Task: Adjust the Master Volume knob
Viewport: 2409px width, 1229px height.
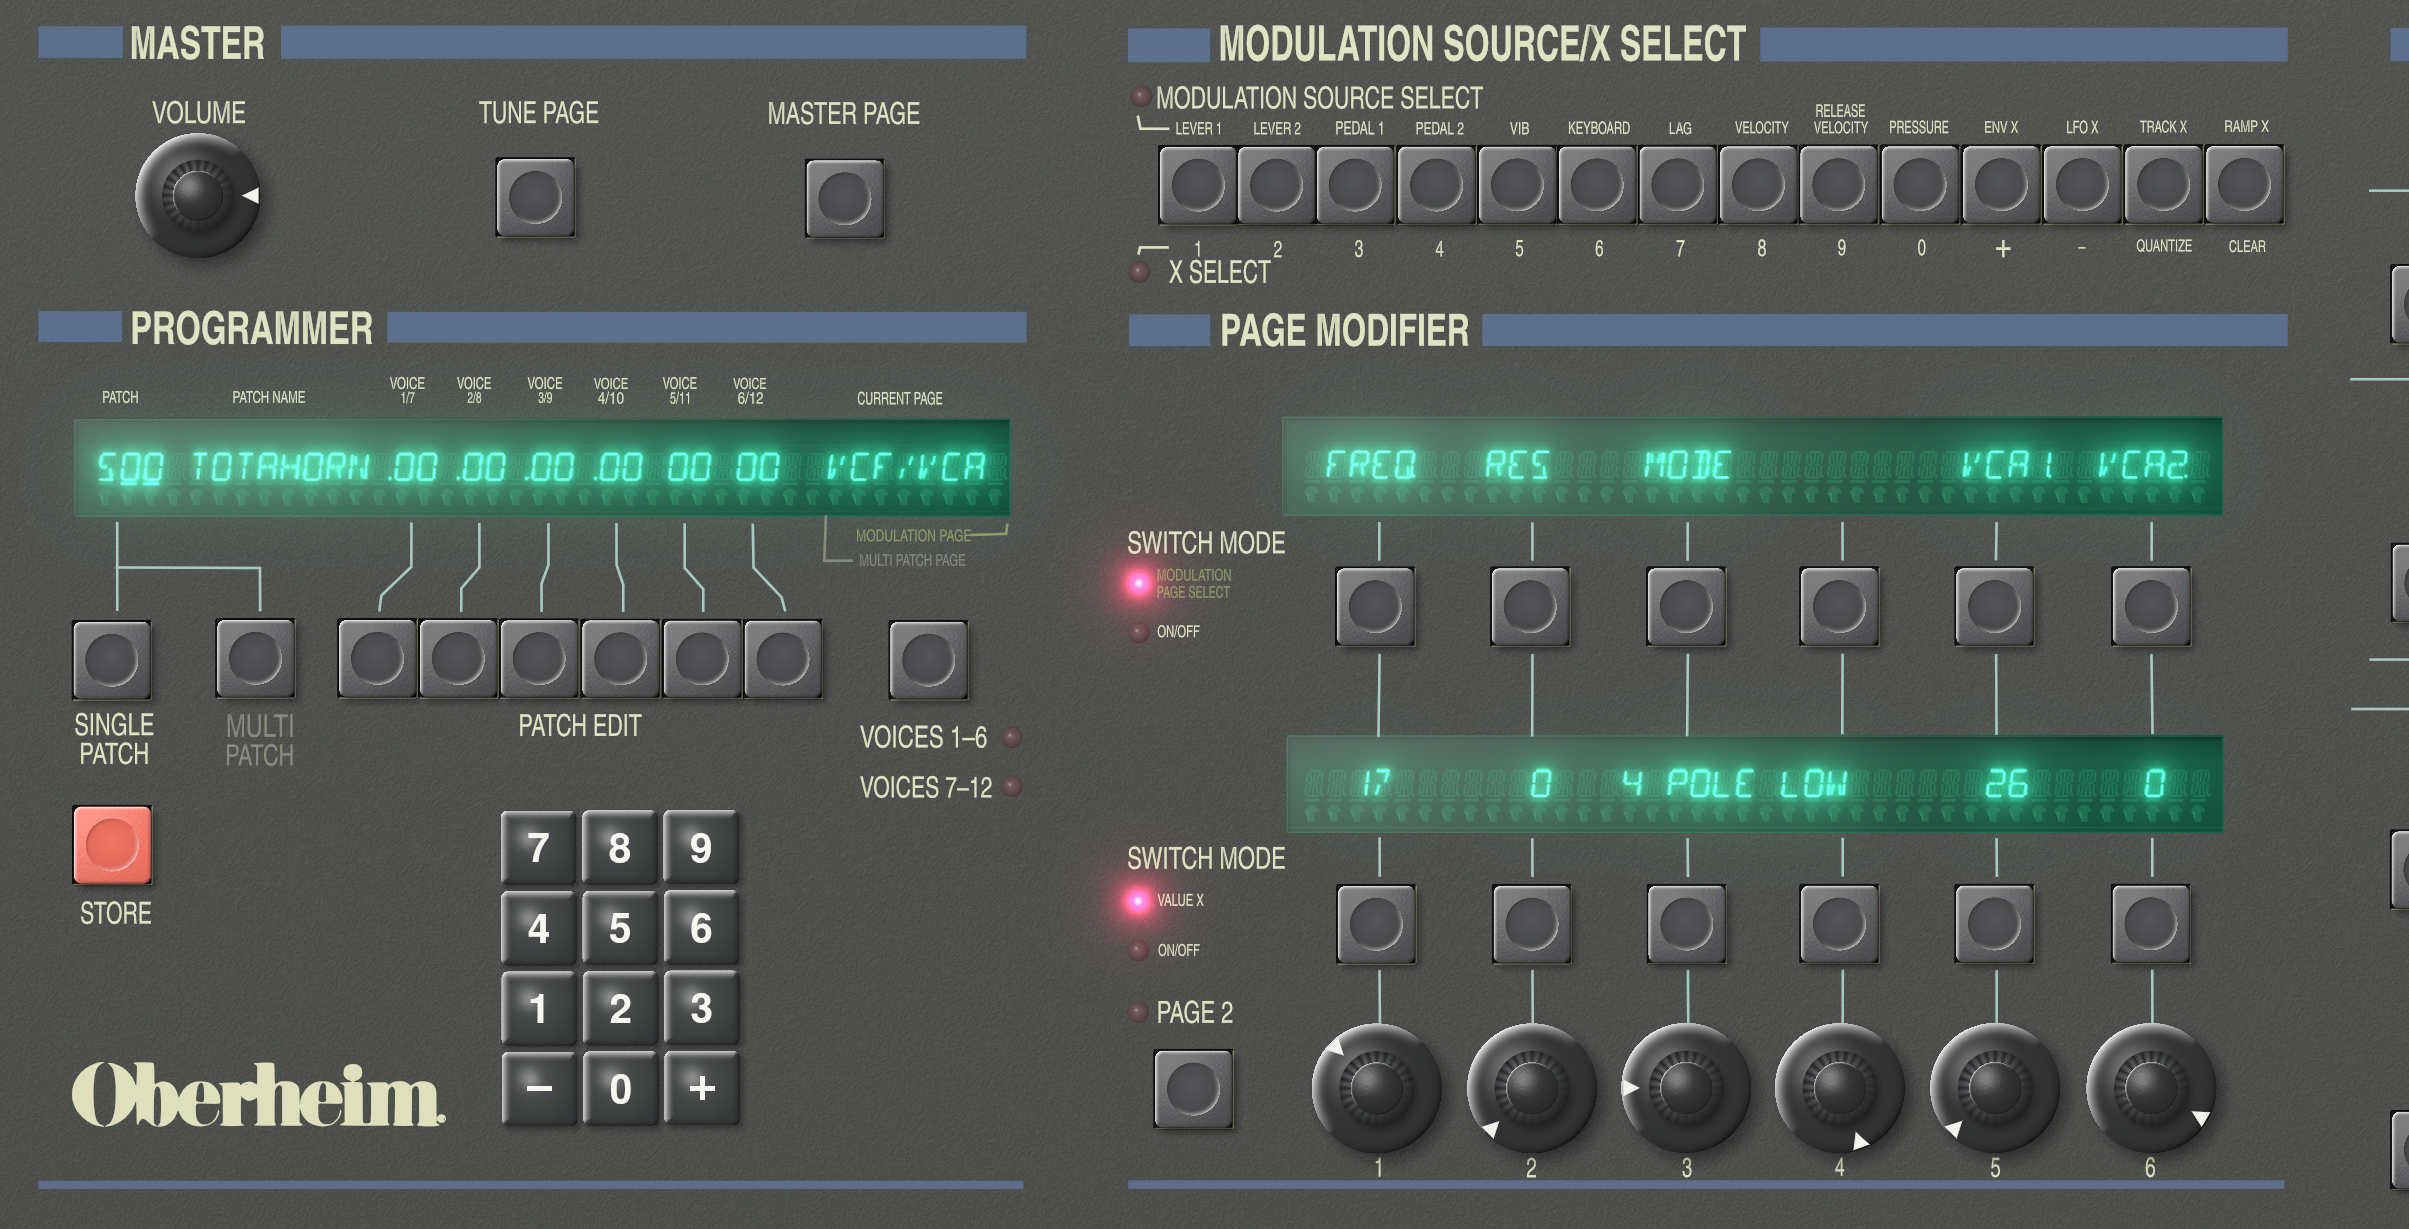Action: point(198,195)
